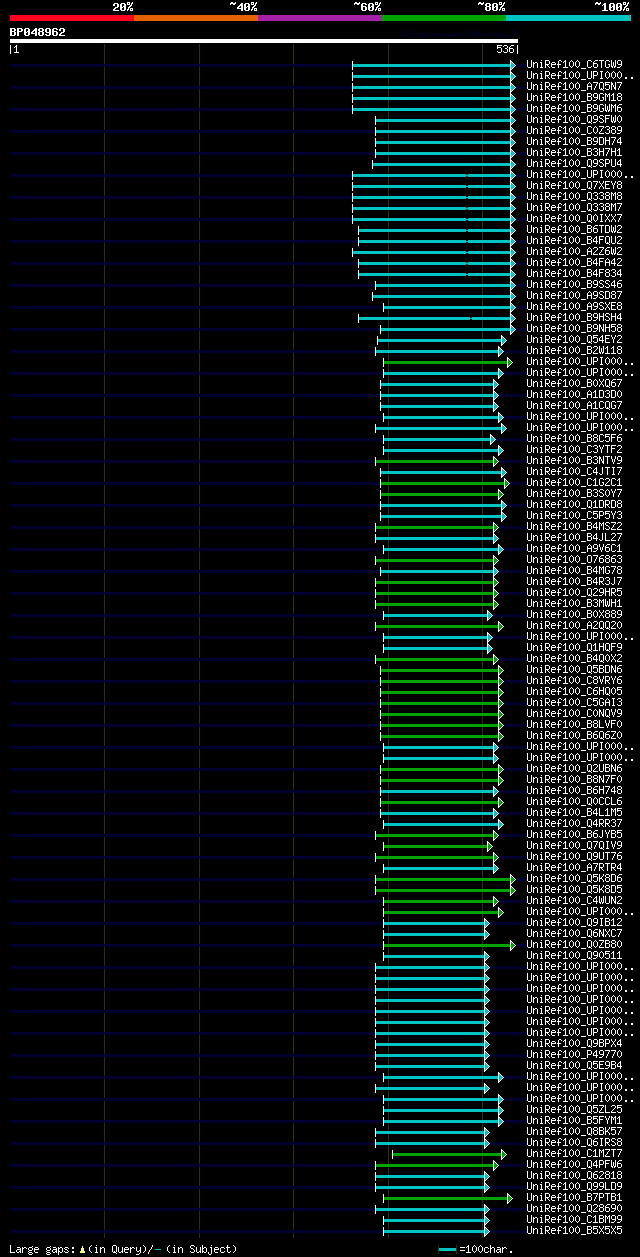Image resolution: width=640 pixels, height=1257 pixels.
Task: Select hit label UniRef100_Q9VT76
Action: (x=575, y=857)
